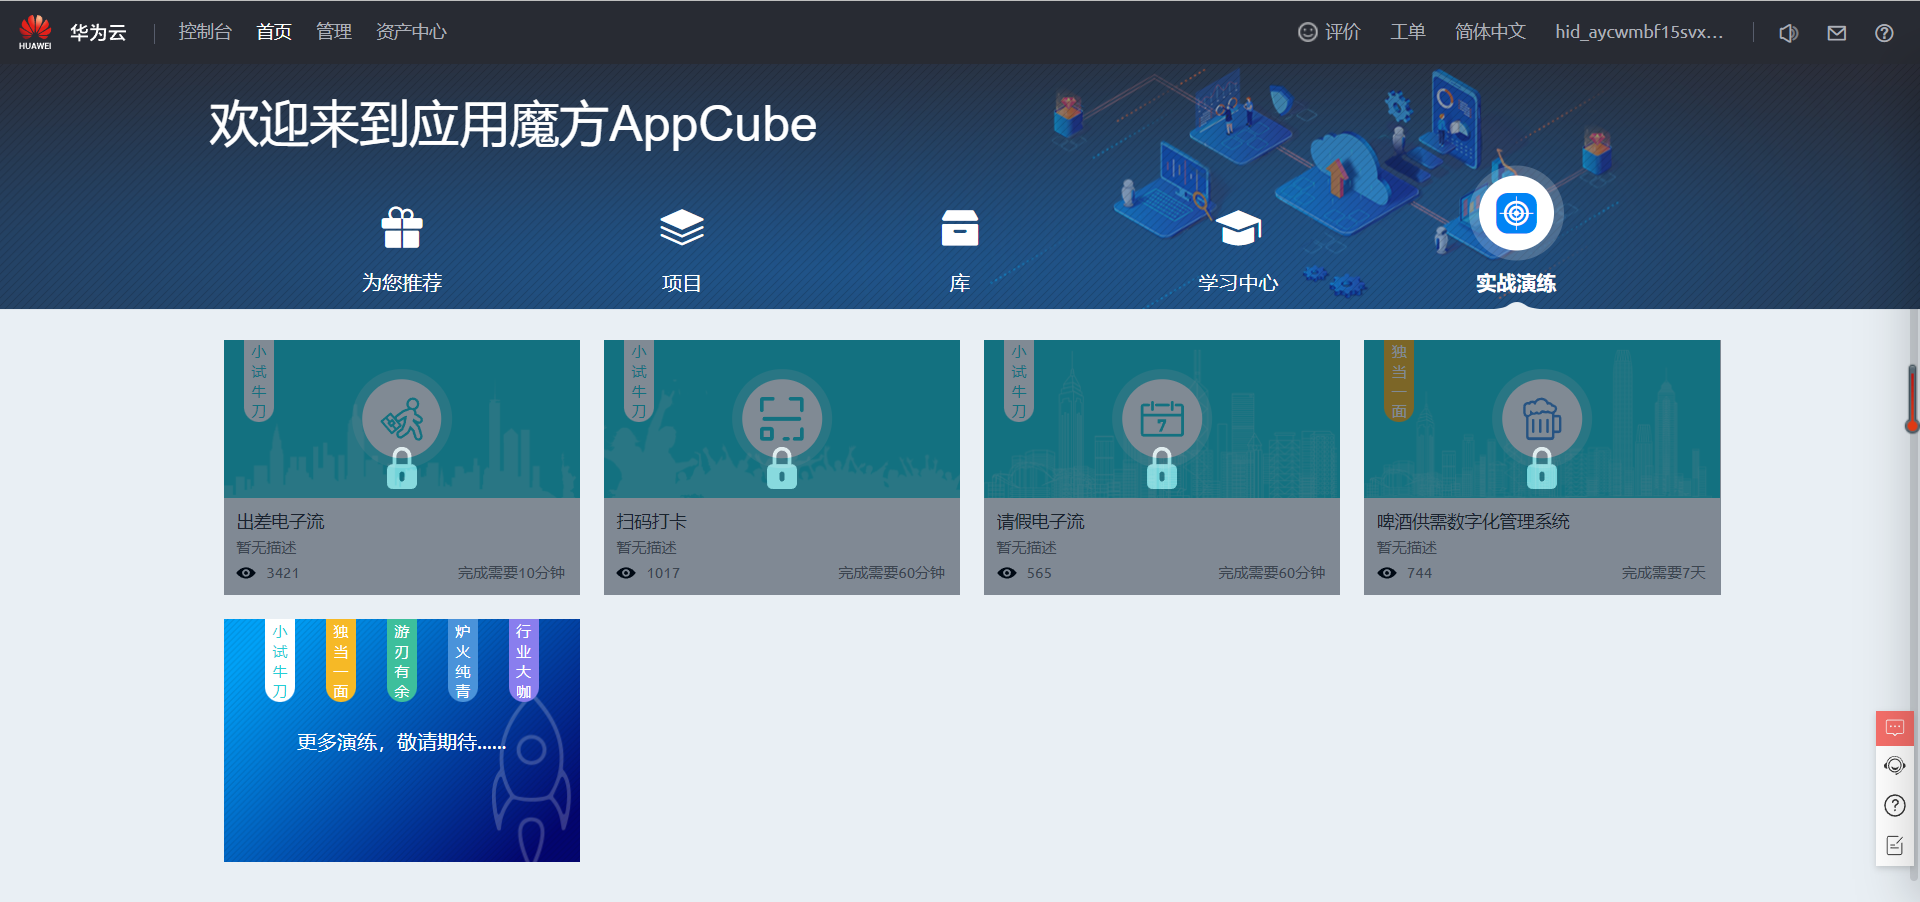This screenshot has height=902, width=1920.
Task: Go to the 资产中心 menu item
Action: point(411,31)
